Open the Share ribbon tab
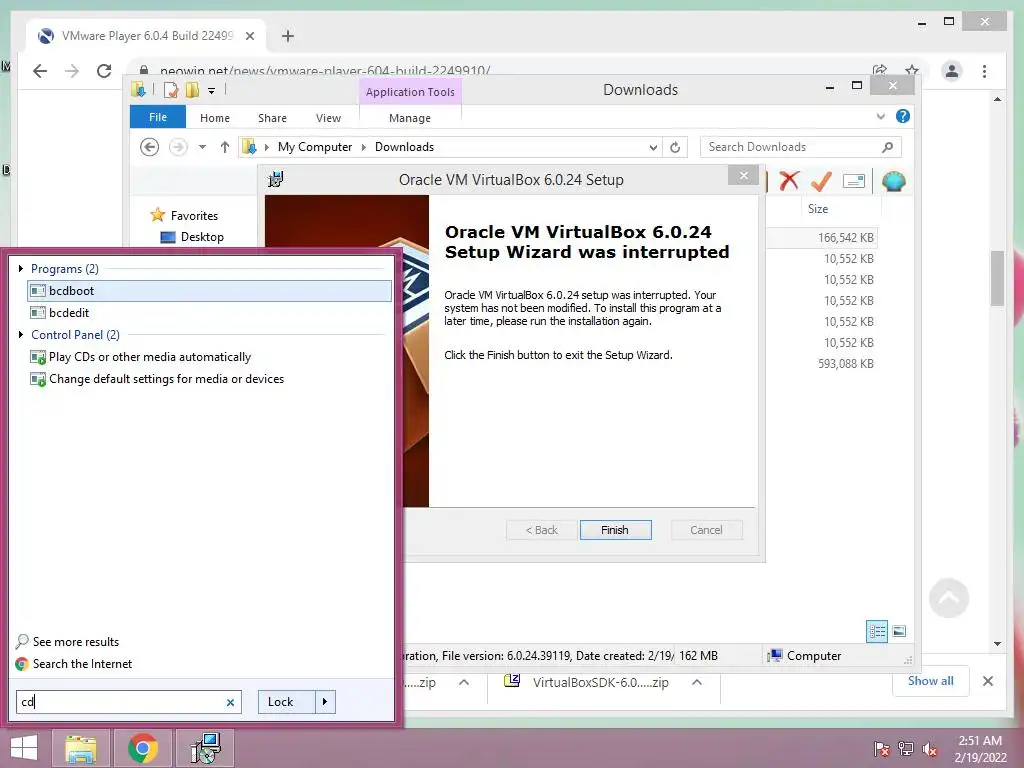The height and width of the screenshot is (768, 1024). pyautogui.click(x=272, y=118)
